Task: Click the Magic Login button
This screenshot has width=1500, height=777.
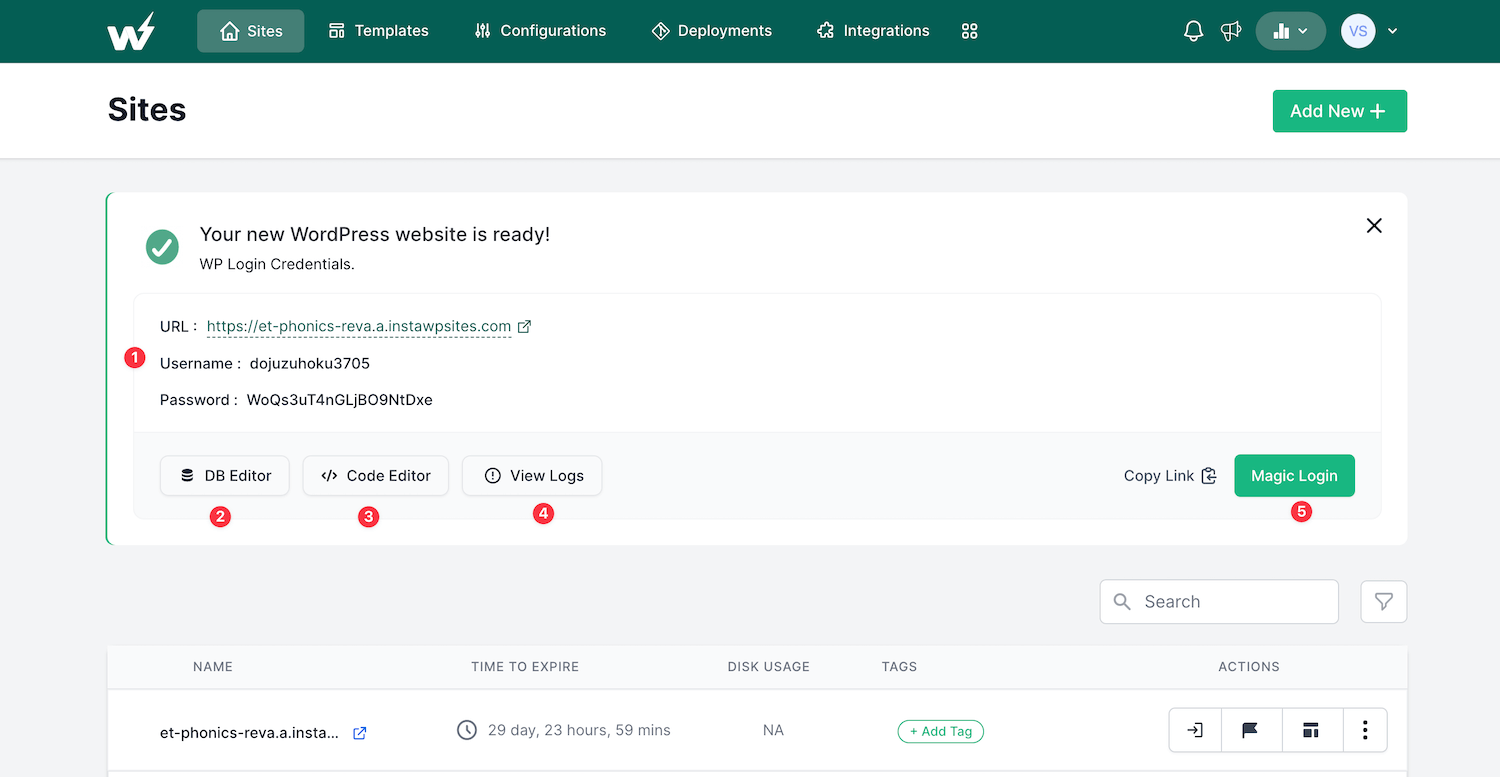Action: [1294, 476]
